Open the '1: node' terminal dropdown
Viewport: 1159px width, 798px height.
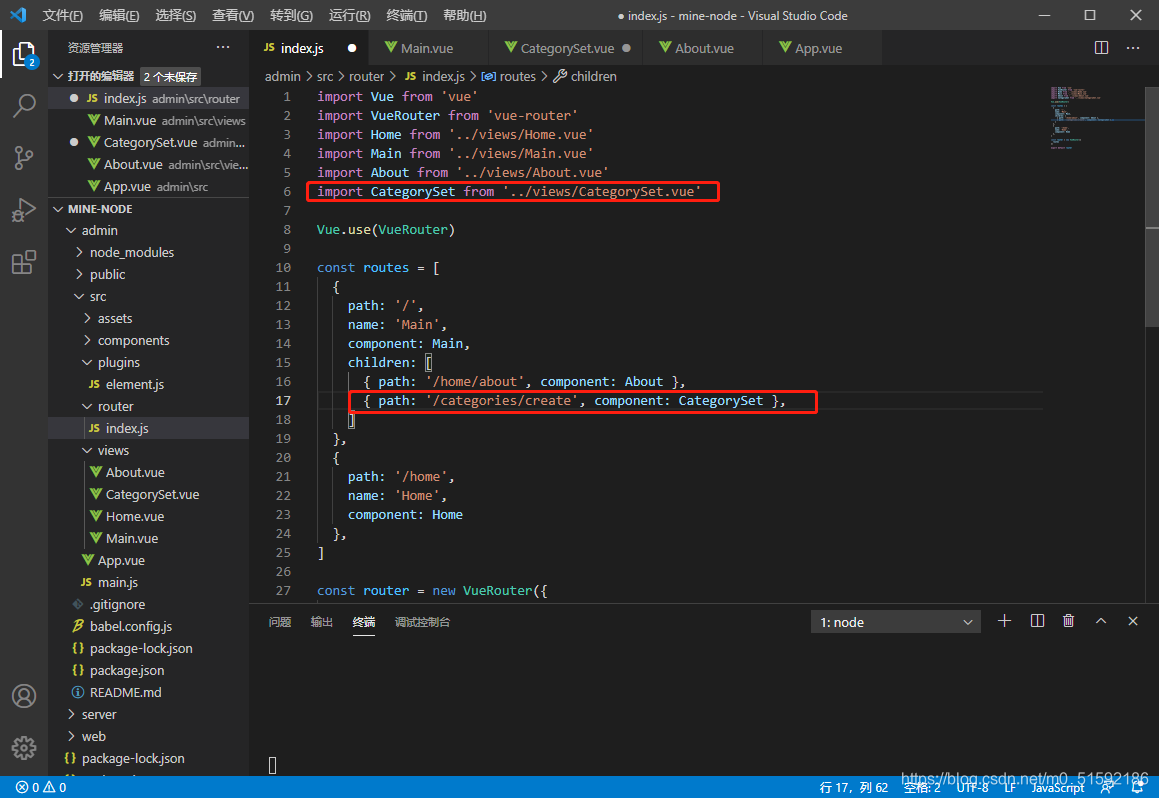[x=896, y=622]
